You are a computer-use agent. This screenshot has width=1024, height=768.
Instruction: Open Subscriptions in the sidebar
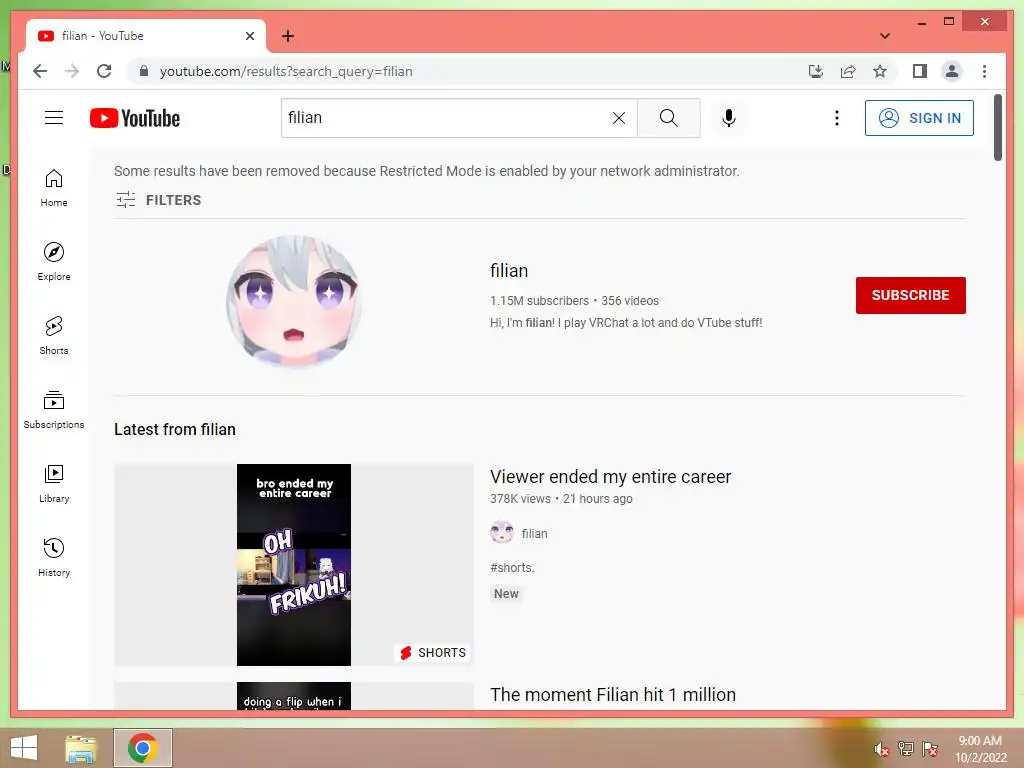point(54,409)
